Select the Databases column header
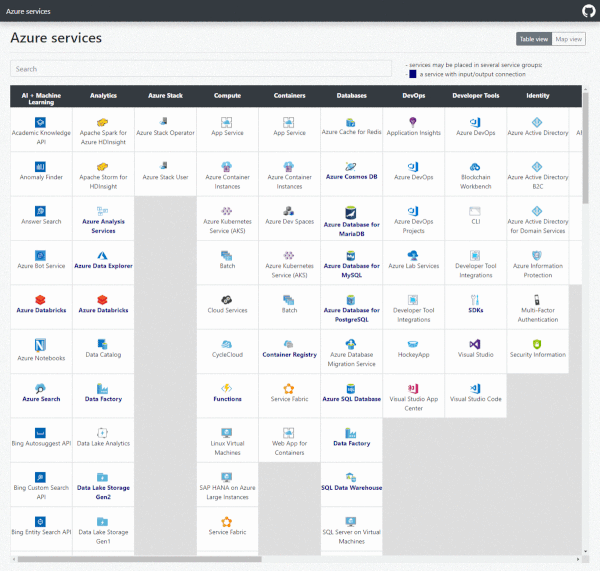 (351, 95)
